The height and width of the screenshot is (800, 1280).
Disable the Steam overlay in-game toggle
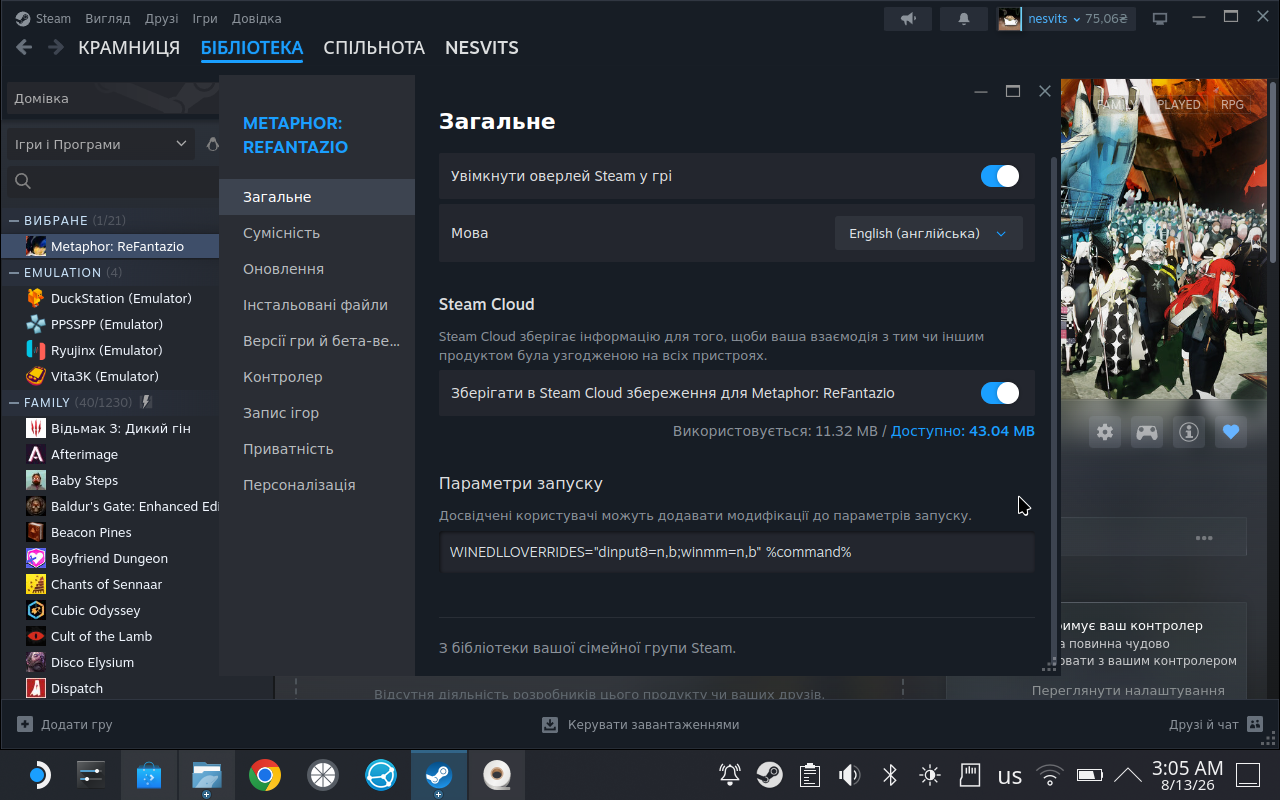point(1000,176)
